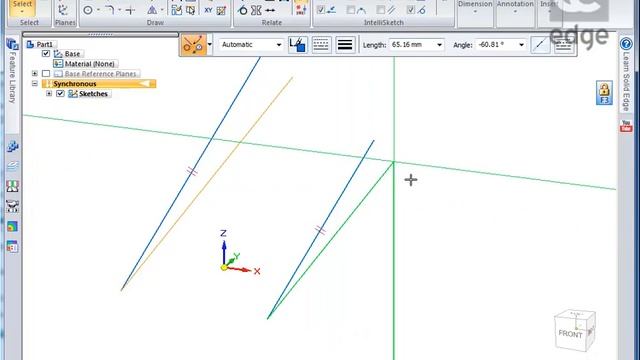Open the Simulation icon in left sidebar
This screenshot has height=360, width=640.
tap(13, 226)
